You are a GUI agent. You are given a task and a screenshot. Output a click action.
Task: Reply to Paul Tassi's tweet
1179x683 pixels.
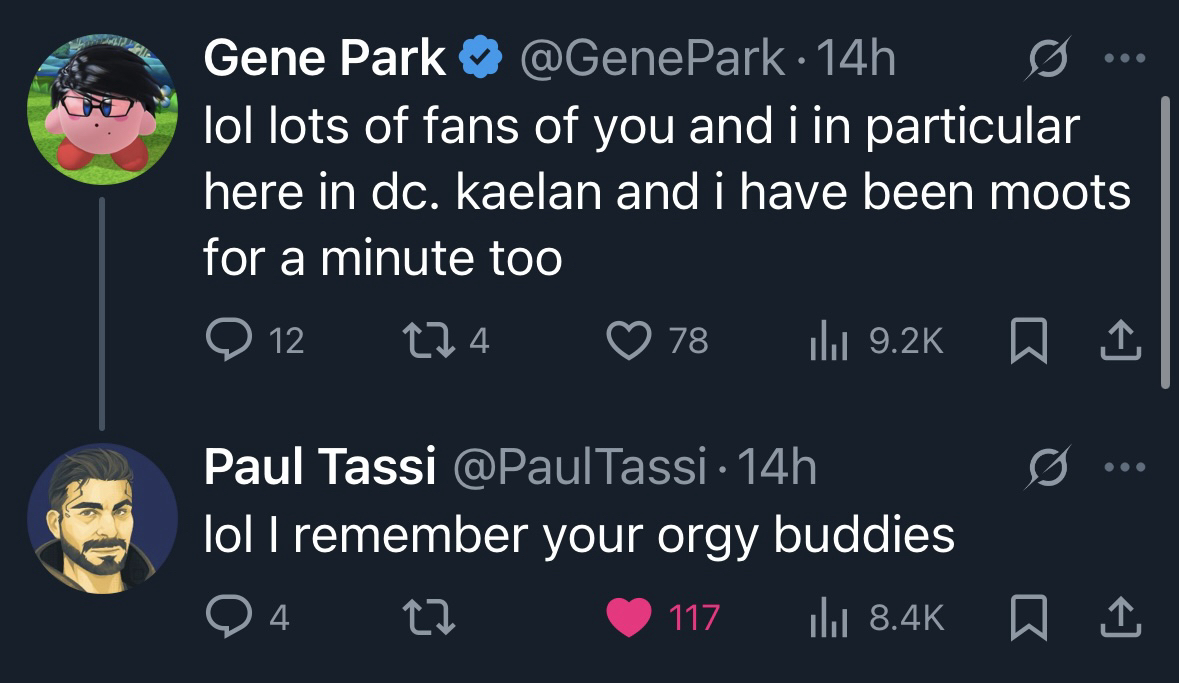coord(228,617)
